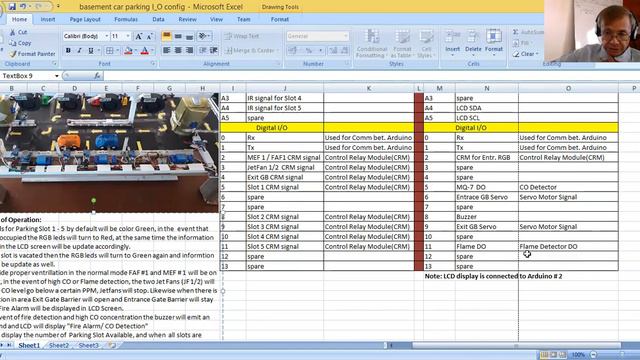Image resolution: width=640 pixels, height=360 pixels.
Task: Switch to Sheet2 tab
Action: click(59, 345)
